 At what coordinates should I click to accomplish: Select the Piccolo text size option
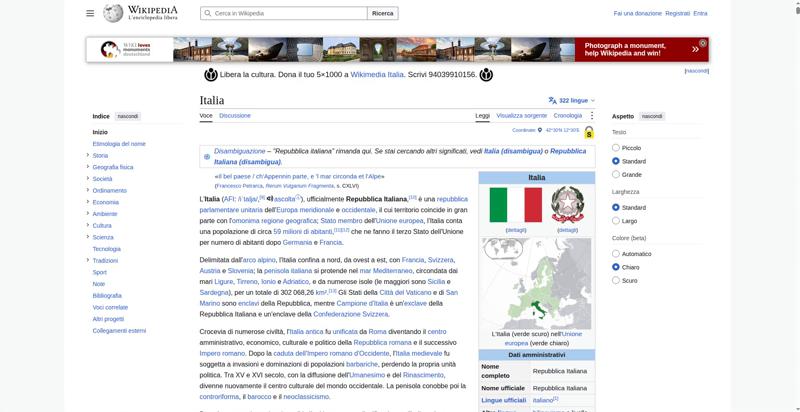coord(616,148)
